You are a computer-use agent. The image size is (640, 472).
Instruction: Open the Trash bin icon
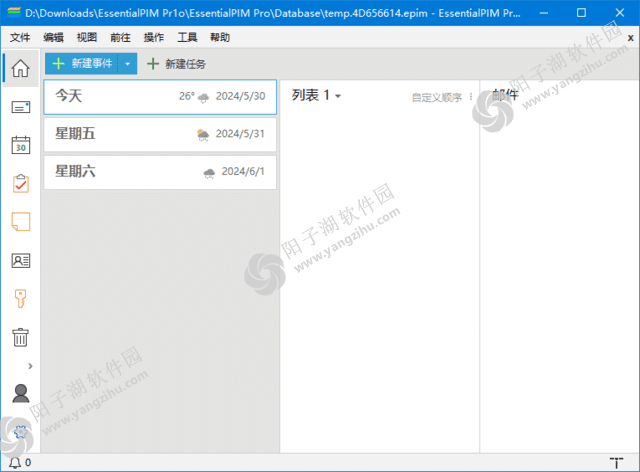click(20, 337)
